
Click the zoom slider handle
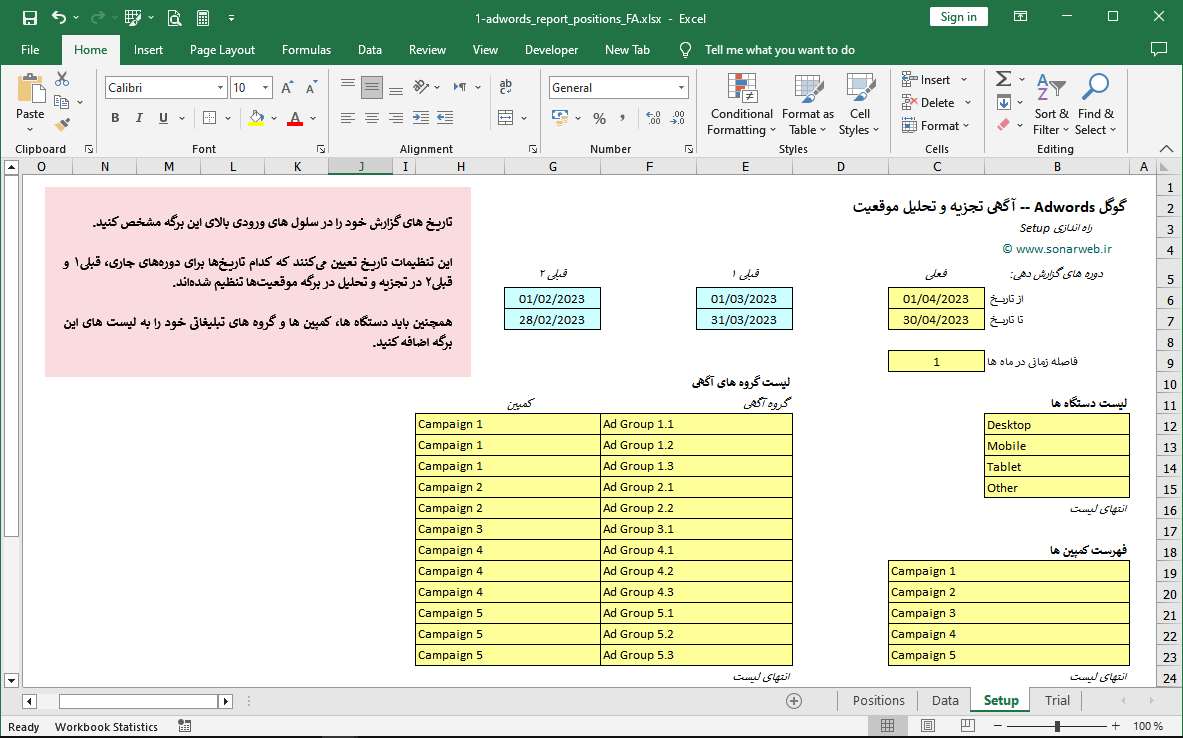point(1057,726)
